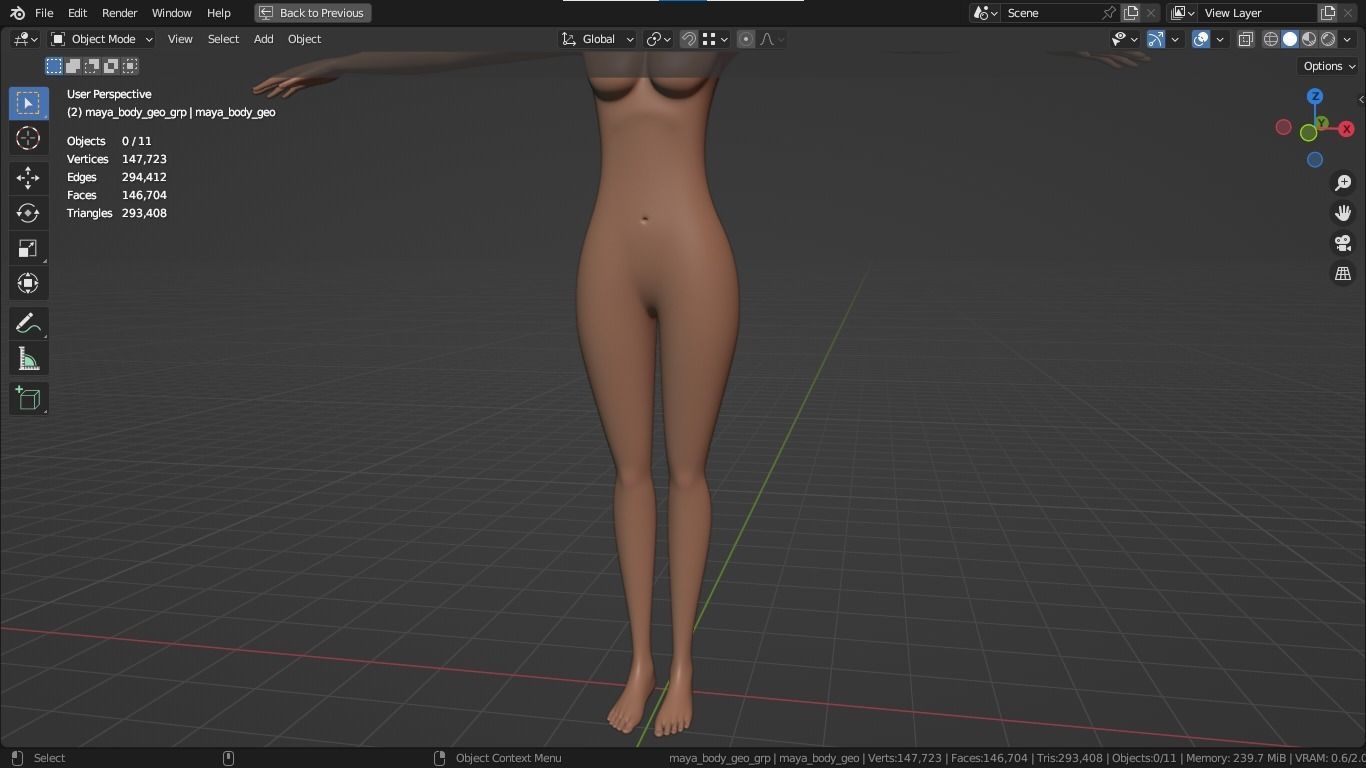Toggle snapping magnet icon

[x=689, y=39]
